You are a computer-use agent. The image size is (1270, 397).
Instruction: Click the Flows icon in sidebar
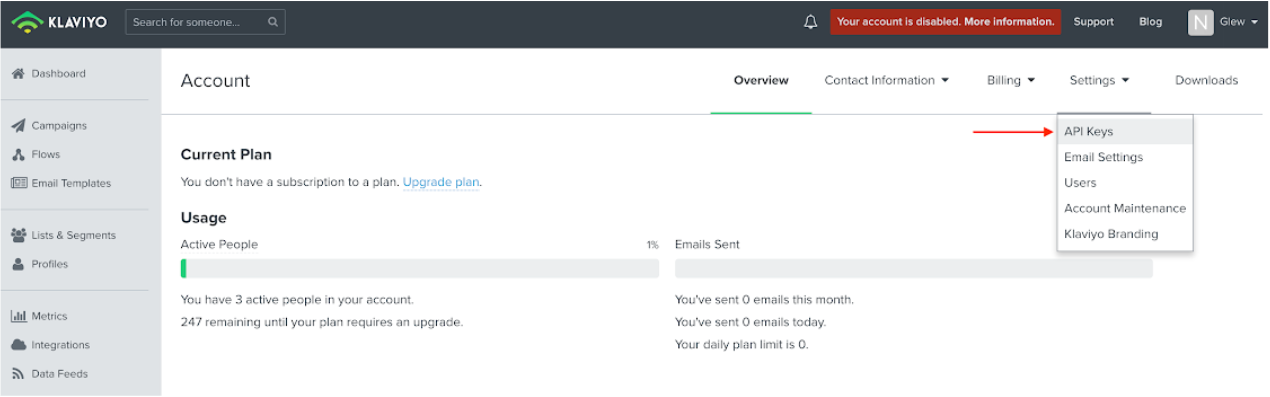pos(18,155)
